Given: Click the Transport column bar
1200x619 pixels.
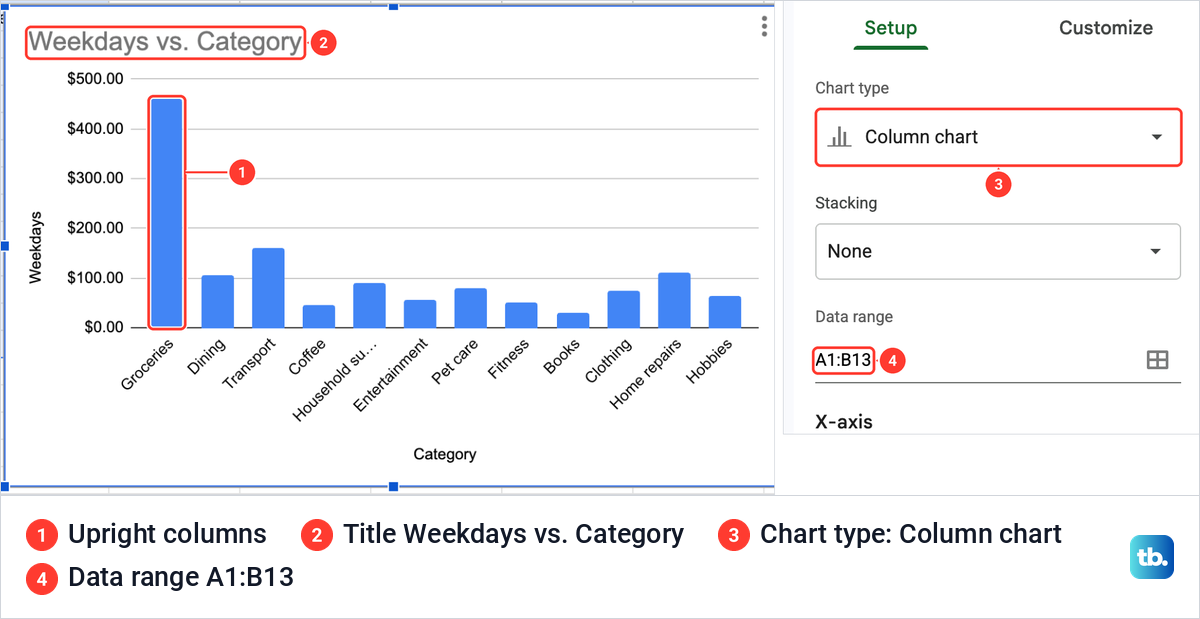Looking at the screenshot, I should pyautogui.click(x=268, y=288).
